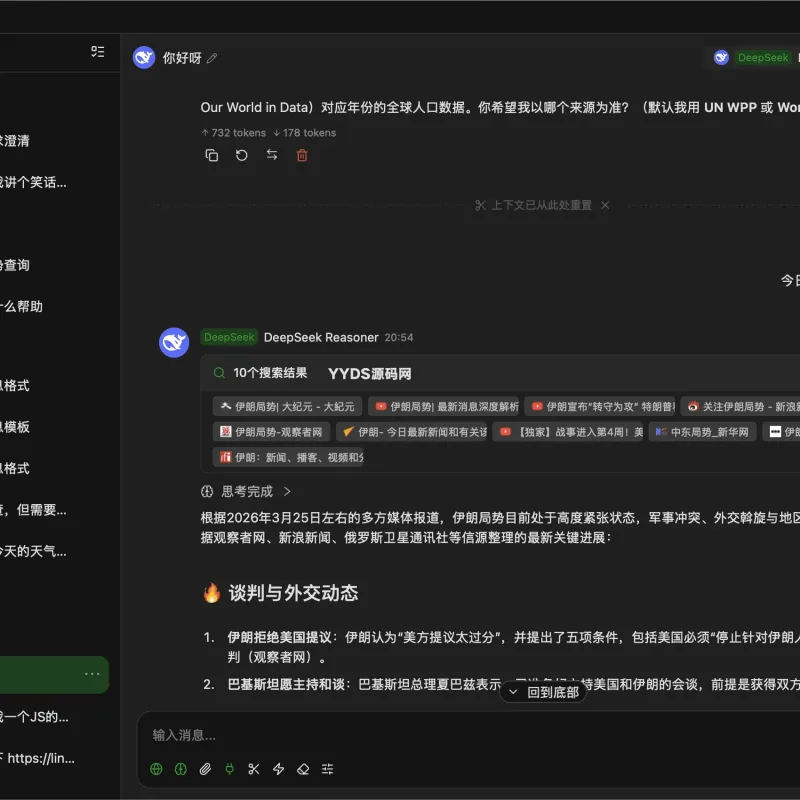Dismiss the 上下文已从此处重置 divider
Screen dimensions: 800x800
pyautogui.click(x=605, y=205)
